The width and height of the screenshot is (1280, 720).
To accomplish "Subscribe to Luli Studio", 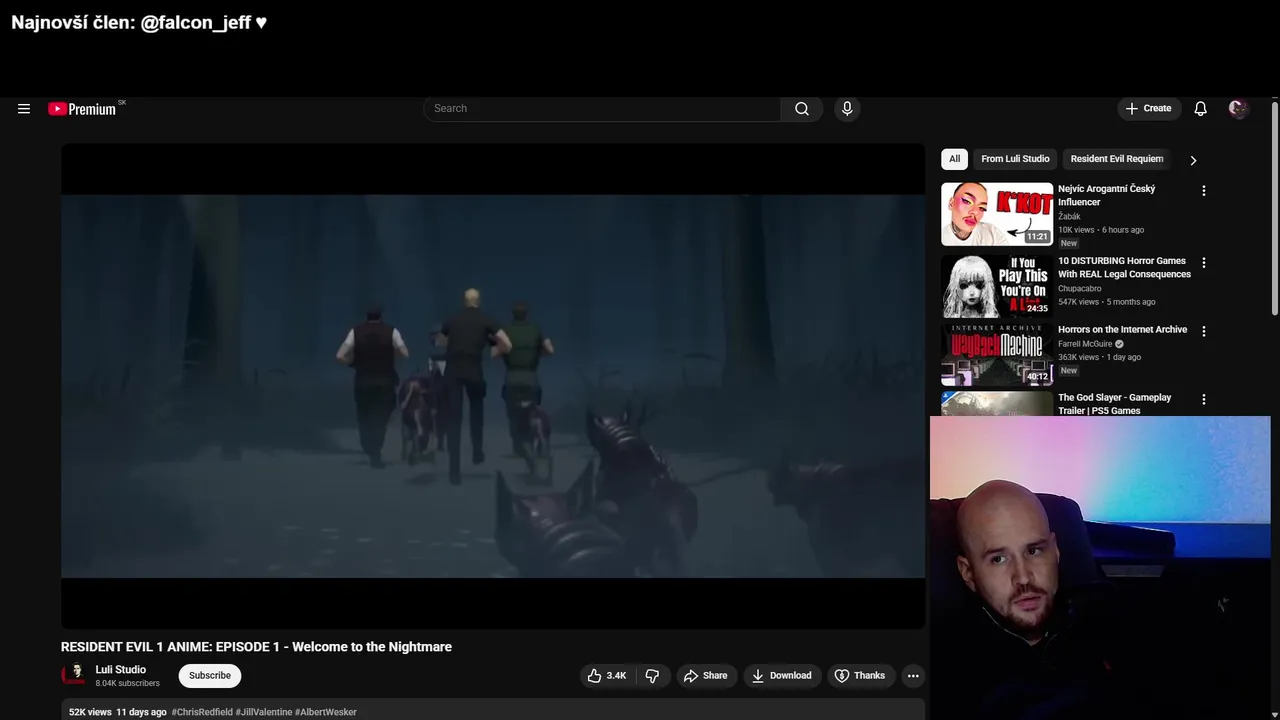I will point(210,676).
